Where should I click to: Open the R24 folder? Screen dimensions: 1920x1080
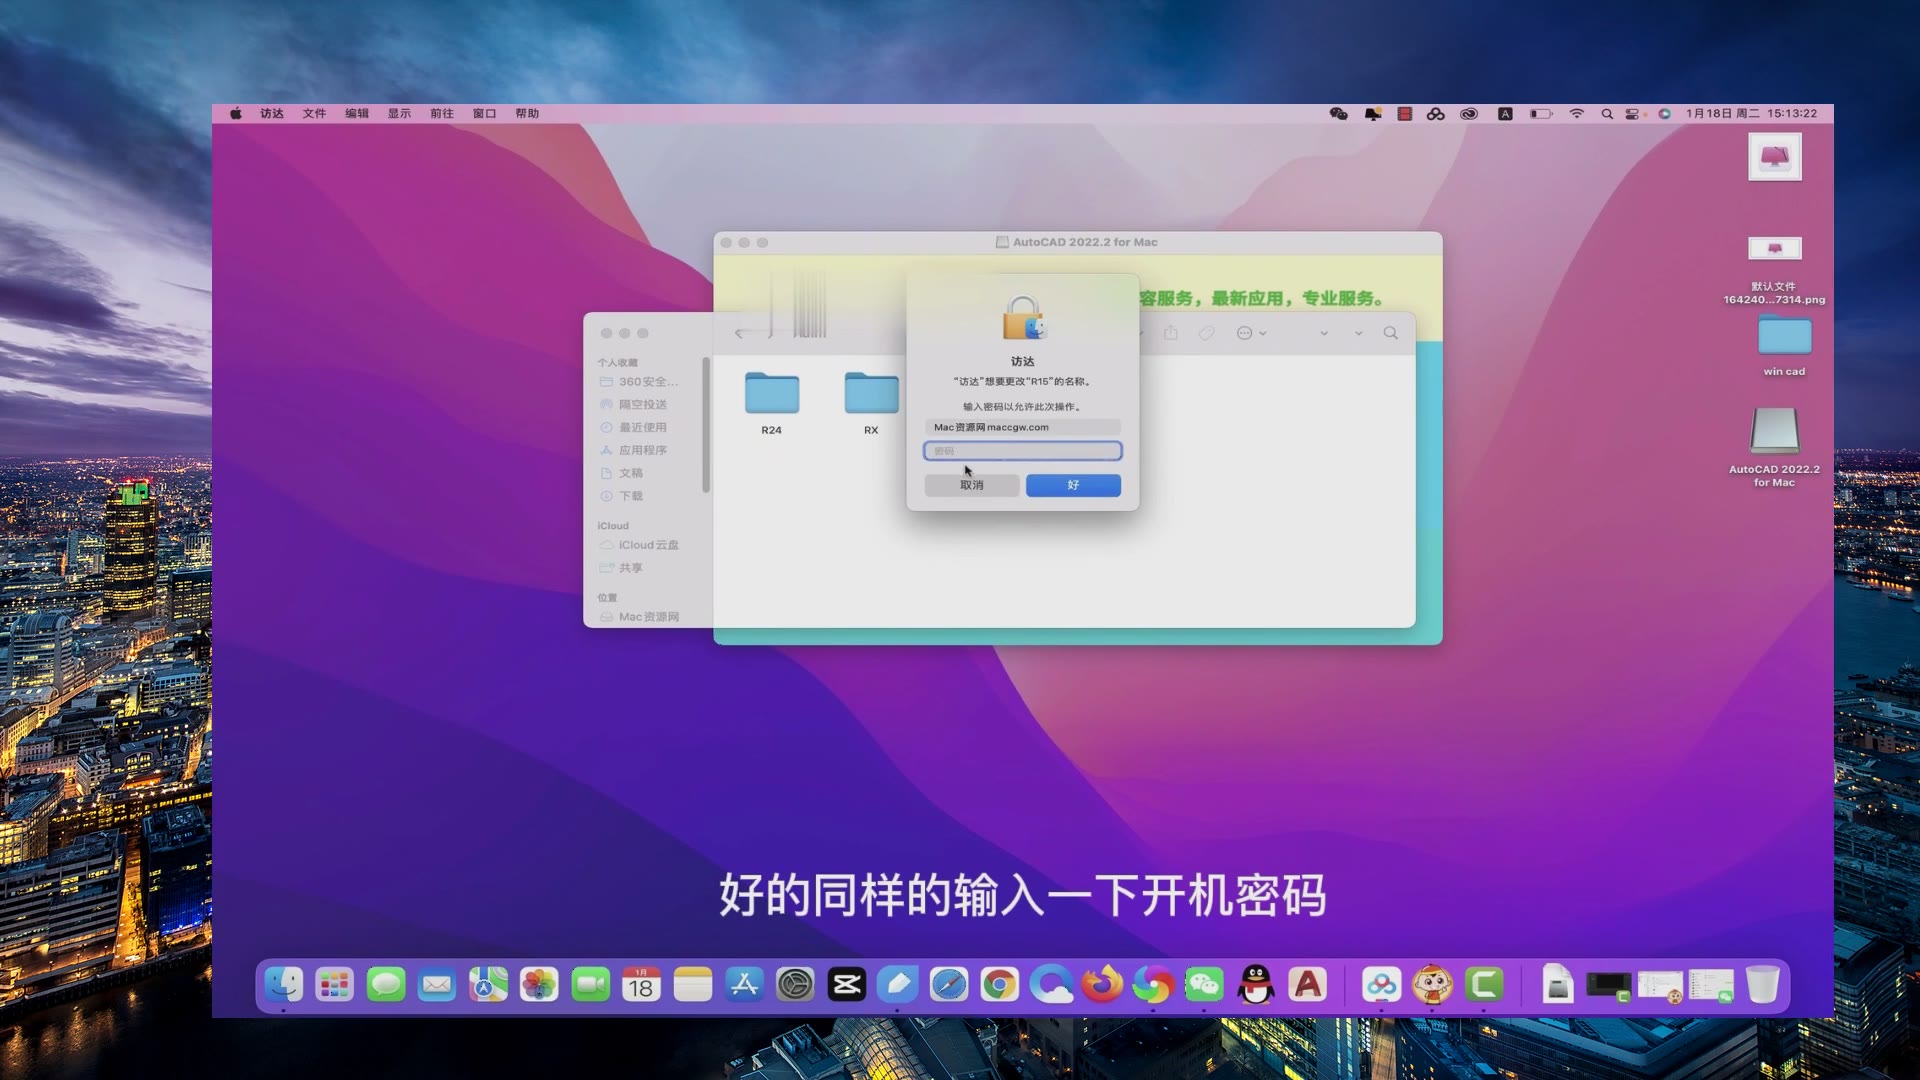pos(770,395)
